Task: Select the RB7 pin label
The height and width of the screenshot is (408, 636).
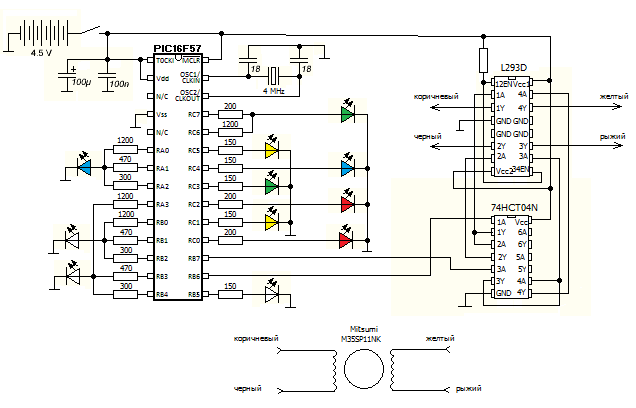Action: [x=194, y=258]
